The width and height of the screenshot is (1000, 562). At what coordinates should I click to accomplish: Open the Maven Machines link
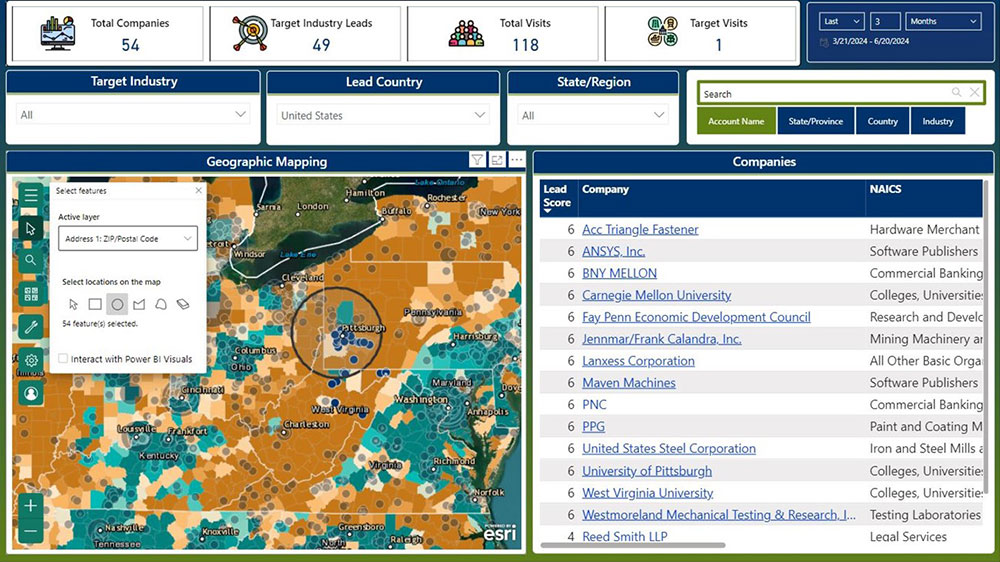[629, 383]
